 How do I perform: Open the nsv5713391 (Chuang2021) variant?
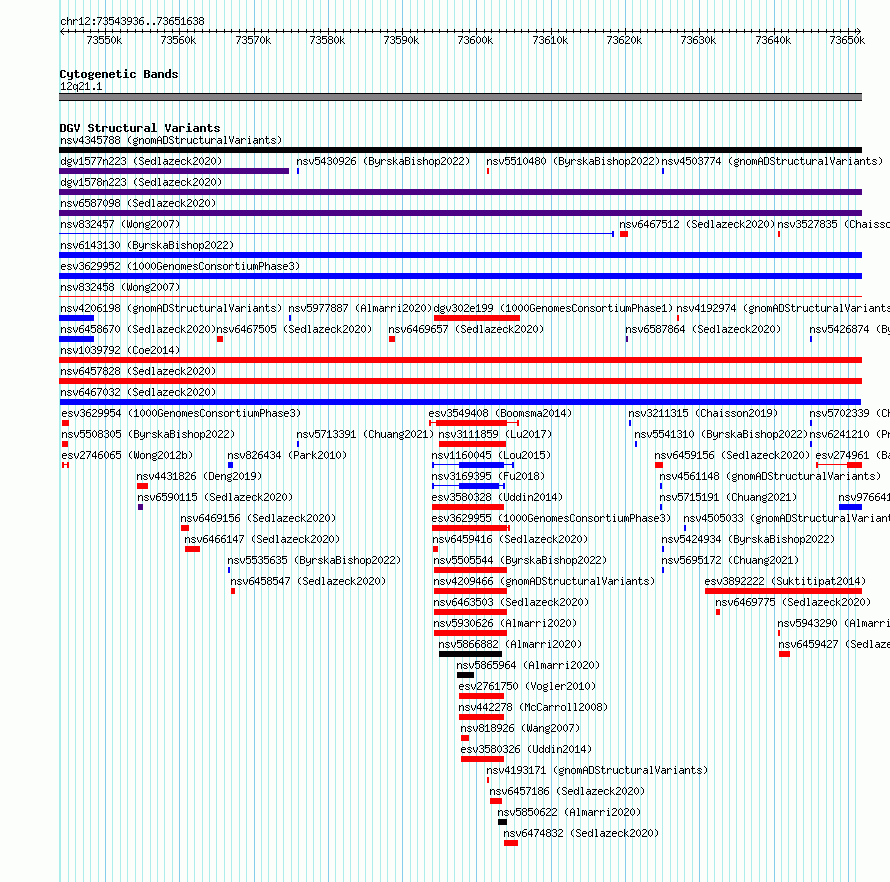click(x=365, y=434)
